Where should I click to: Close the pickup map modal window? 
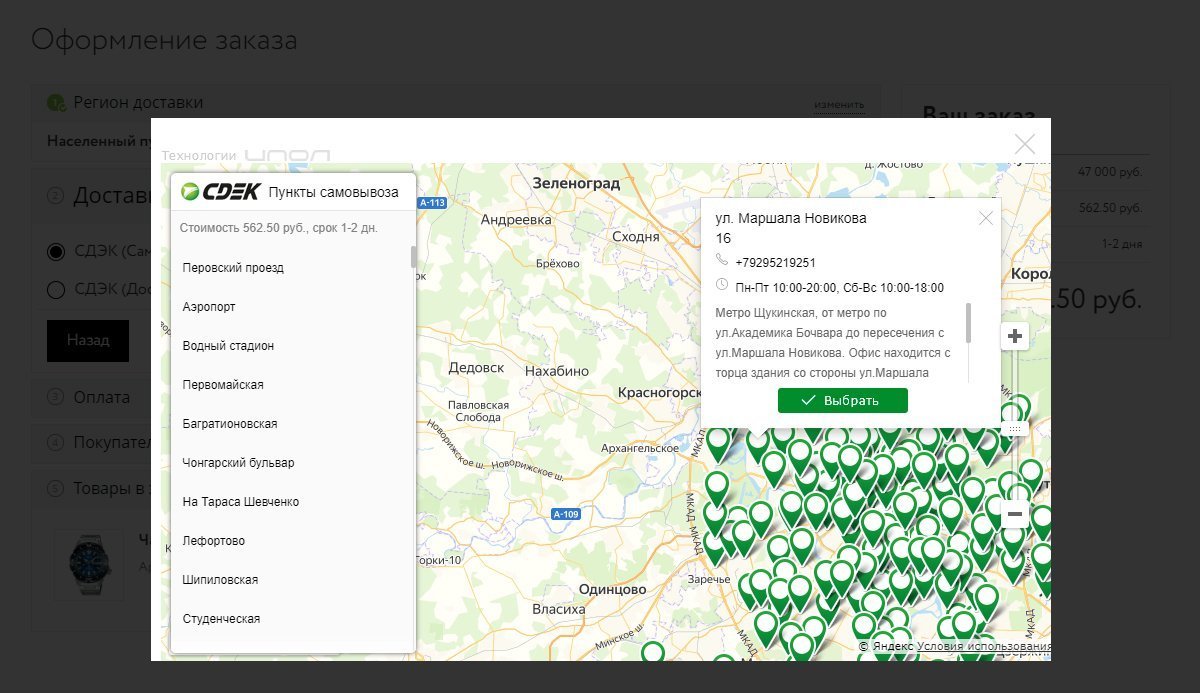tap(1025, 144)
